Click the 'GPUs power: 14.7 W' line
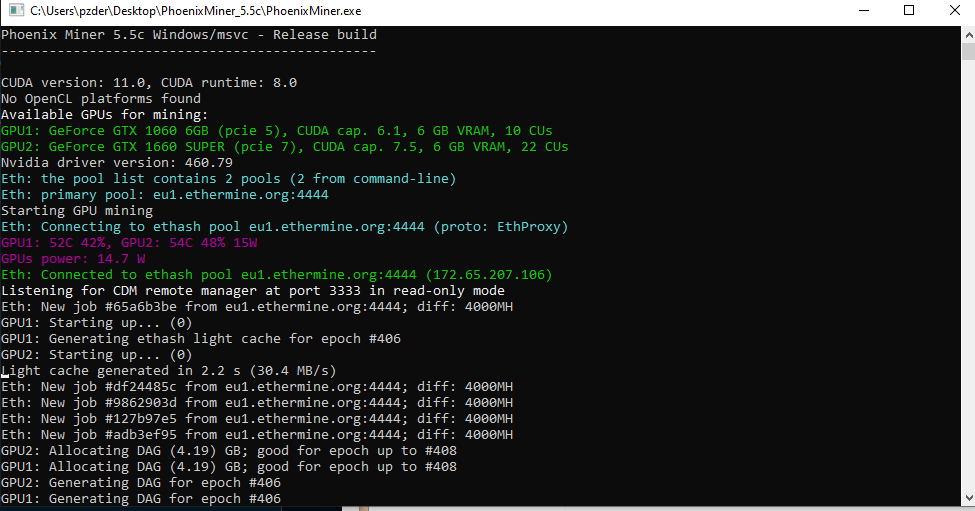 pyautogui.click(x=73, y=259)
